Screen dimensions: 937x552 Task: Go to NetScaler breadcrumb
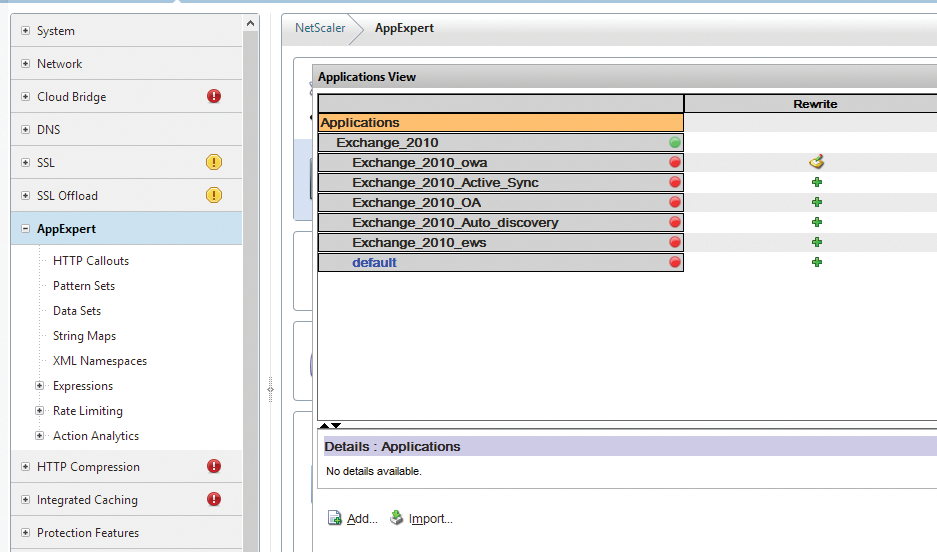(x=320, y=28)
